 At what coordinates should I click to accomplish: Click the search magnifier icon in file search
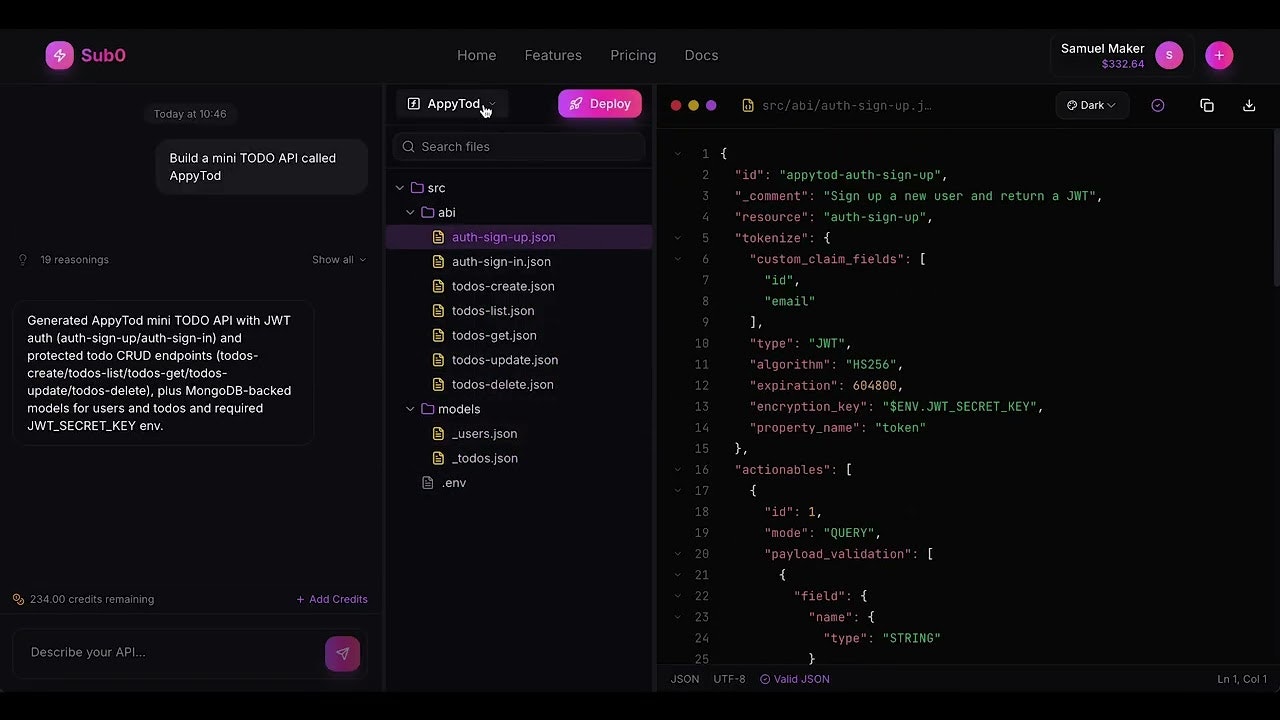(x=408, y=146)
